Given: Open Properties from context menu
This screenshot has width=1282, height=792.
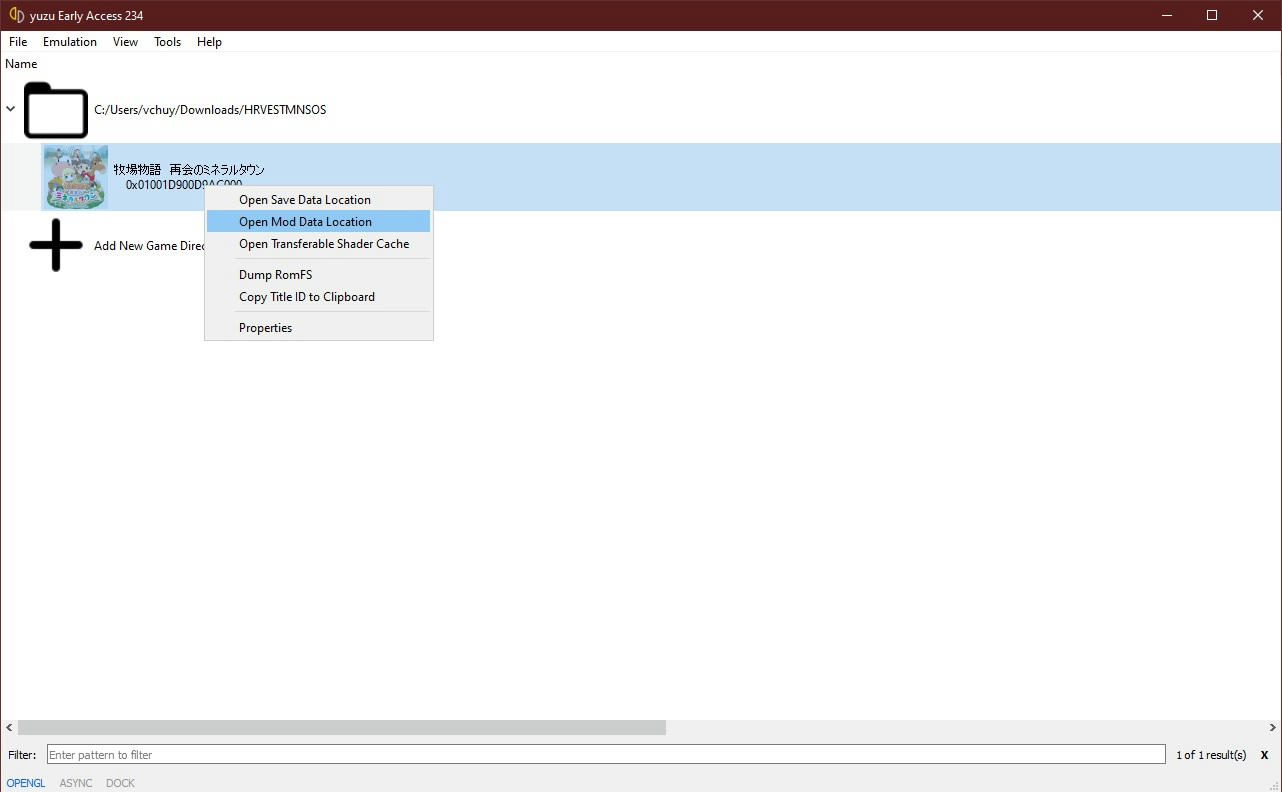Looking at the screenshot, I should (318, 328).
